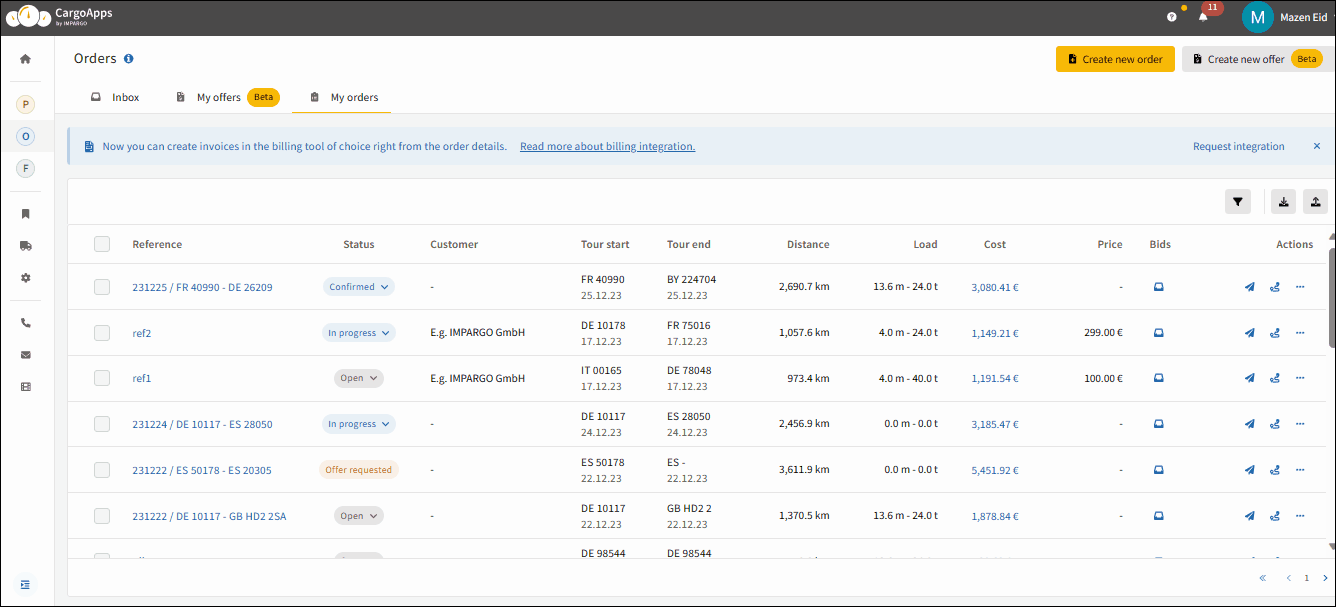Go to home icon in sidebar
Image resolution: width=1336 pixels, height=607 pixels.
(26, 59)
